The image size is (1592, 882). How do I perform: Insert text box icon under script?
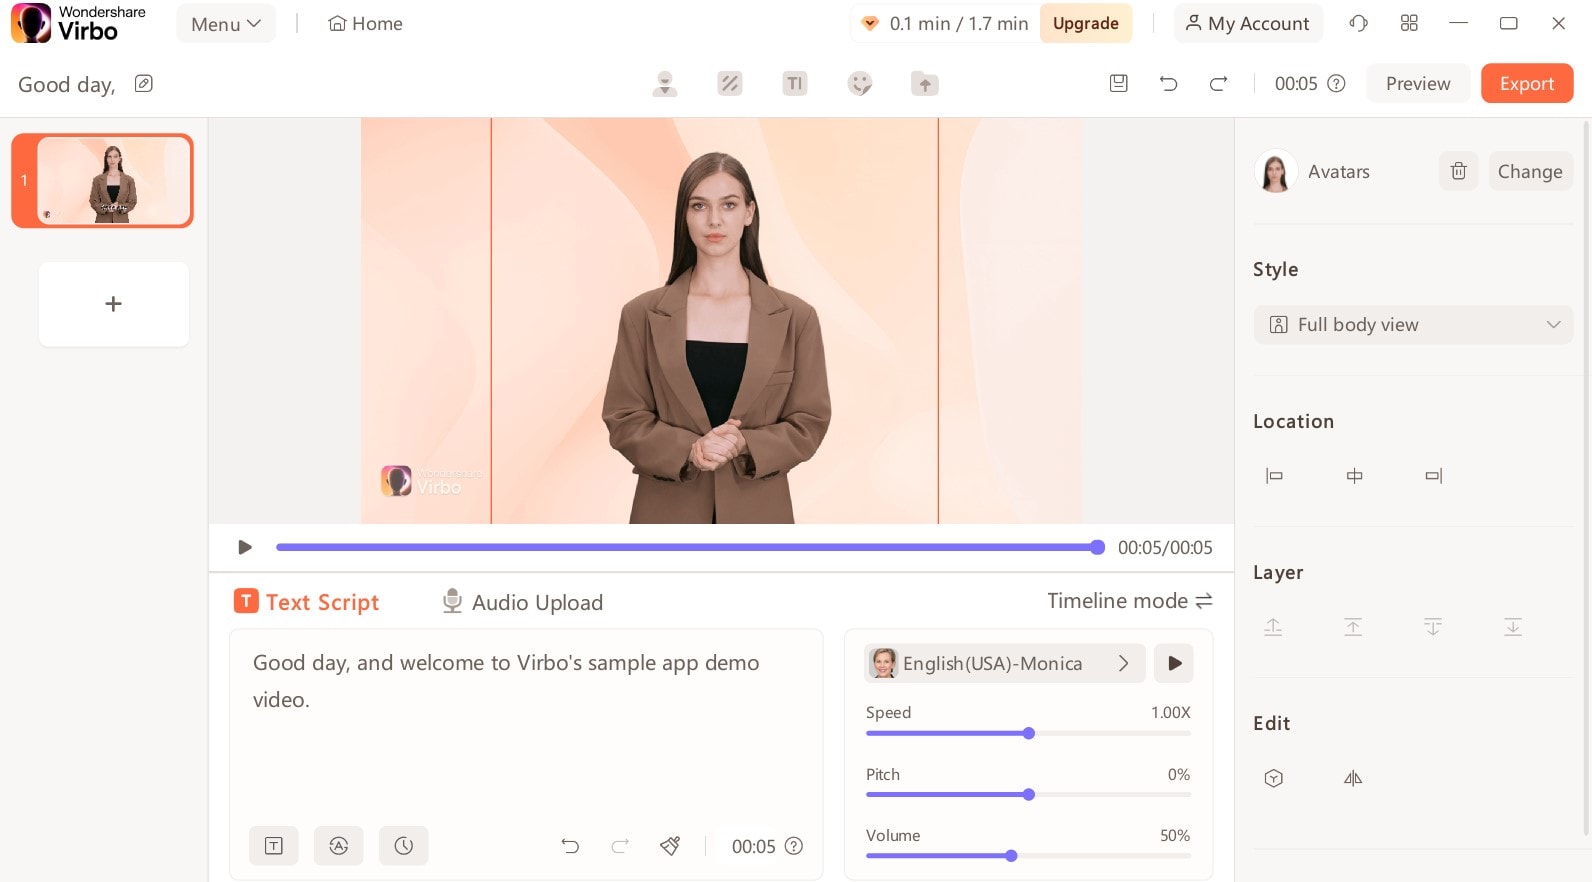(274, 846)
